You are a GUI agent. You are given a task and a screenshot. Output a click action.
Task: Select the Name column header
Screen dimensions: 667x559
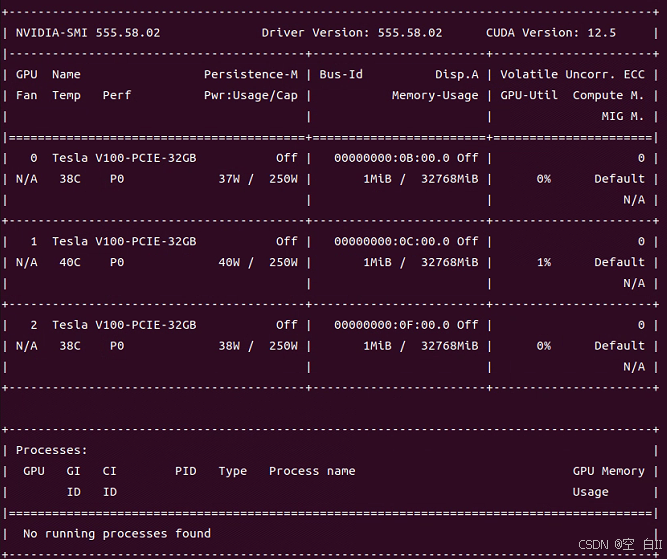pyautogui.click(x=66, y=74)
